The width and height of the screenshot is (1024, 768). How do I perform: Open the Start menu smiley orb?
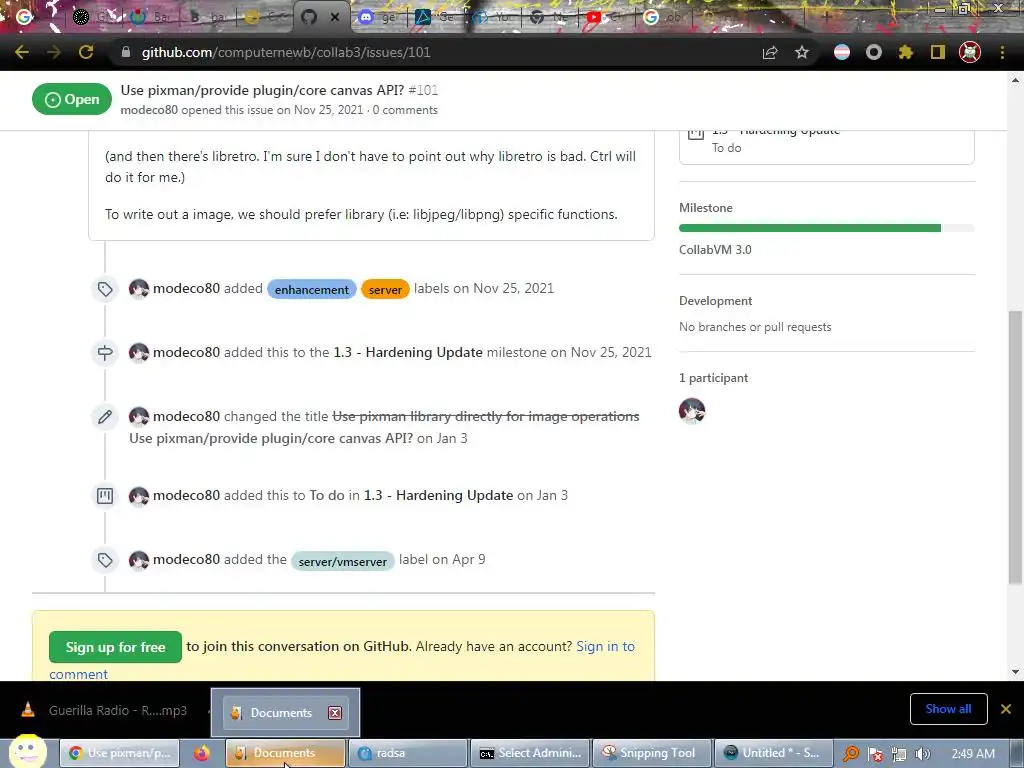(28, 750)
